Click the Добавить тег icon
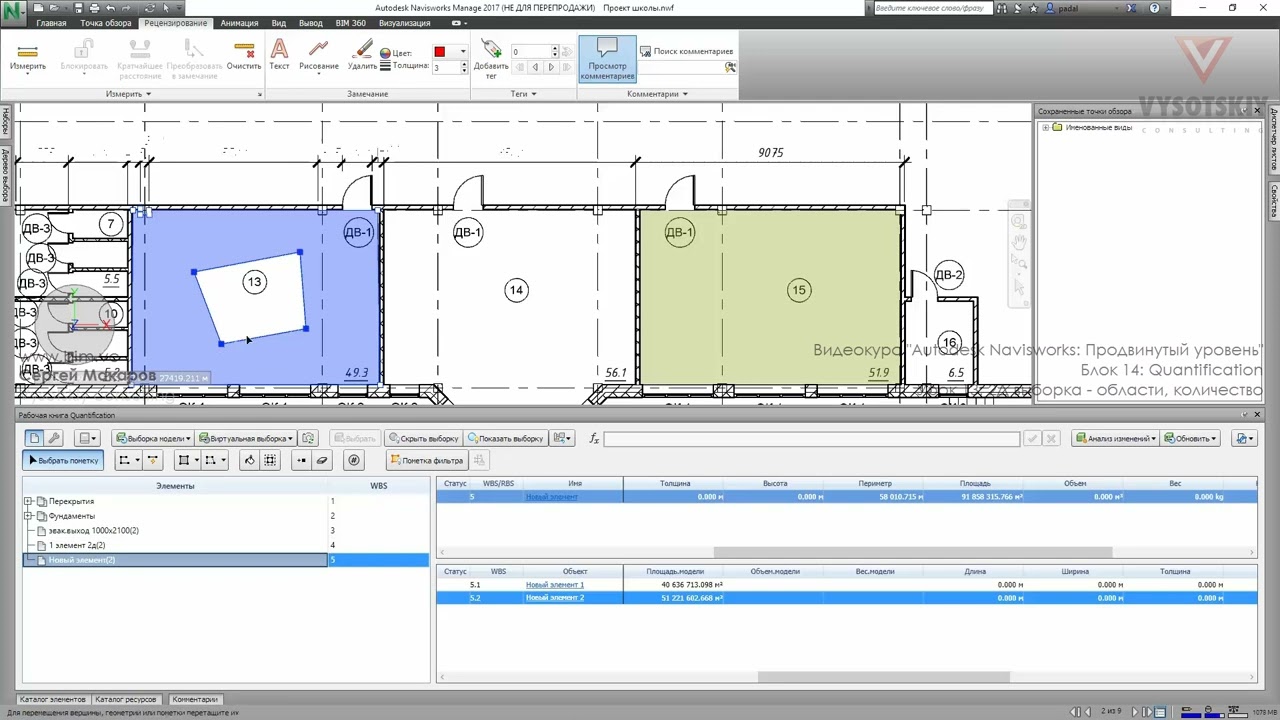Image resolution: width=1280 pixels, height=720 pixels. (491, 58)
